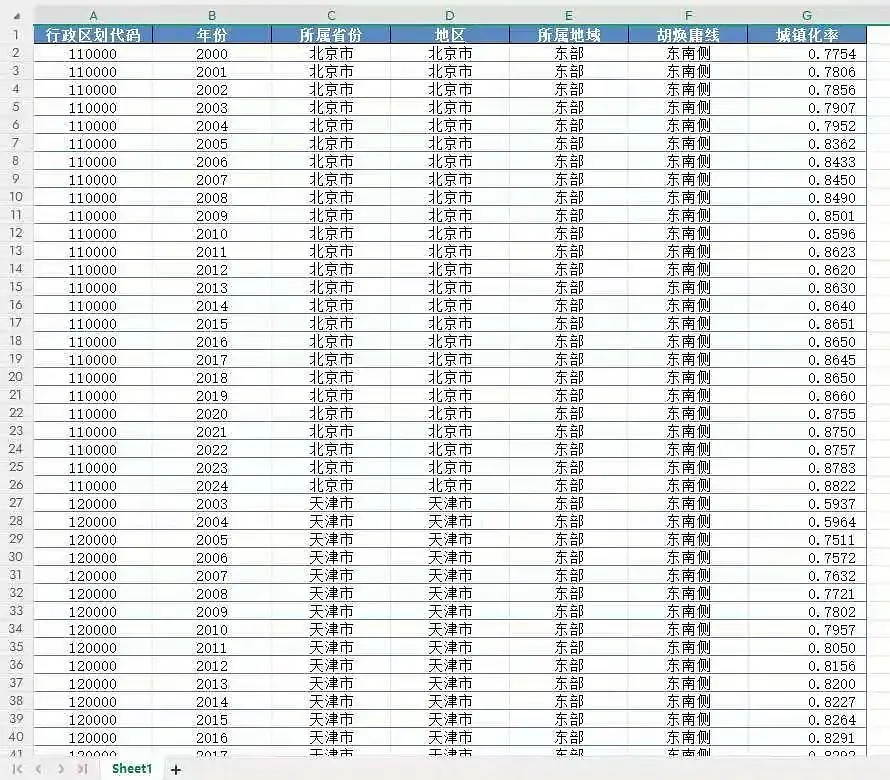Add a new sheet with plus button
The height and width of the screenshot is (780, 890).
coord(176,770)
